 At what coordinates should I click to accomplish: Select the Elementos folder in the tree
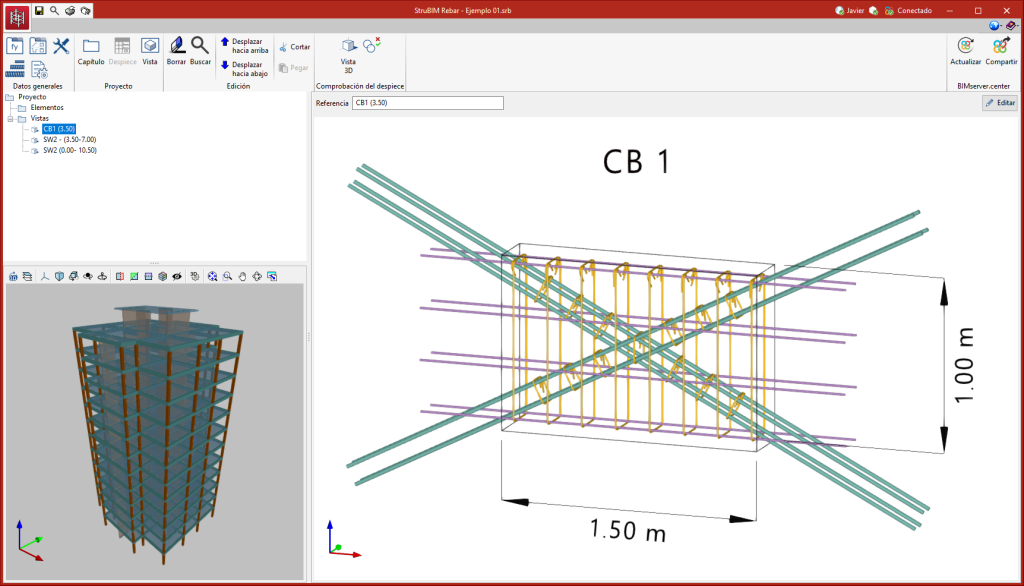pos(47,108)
